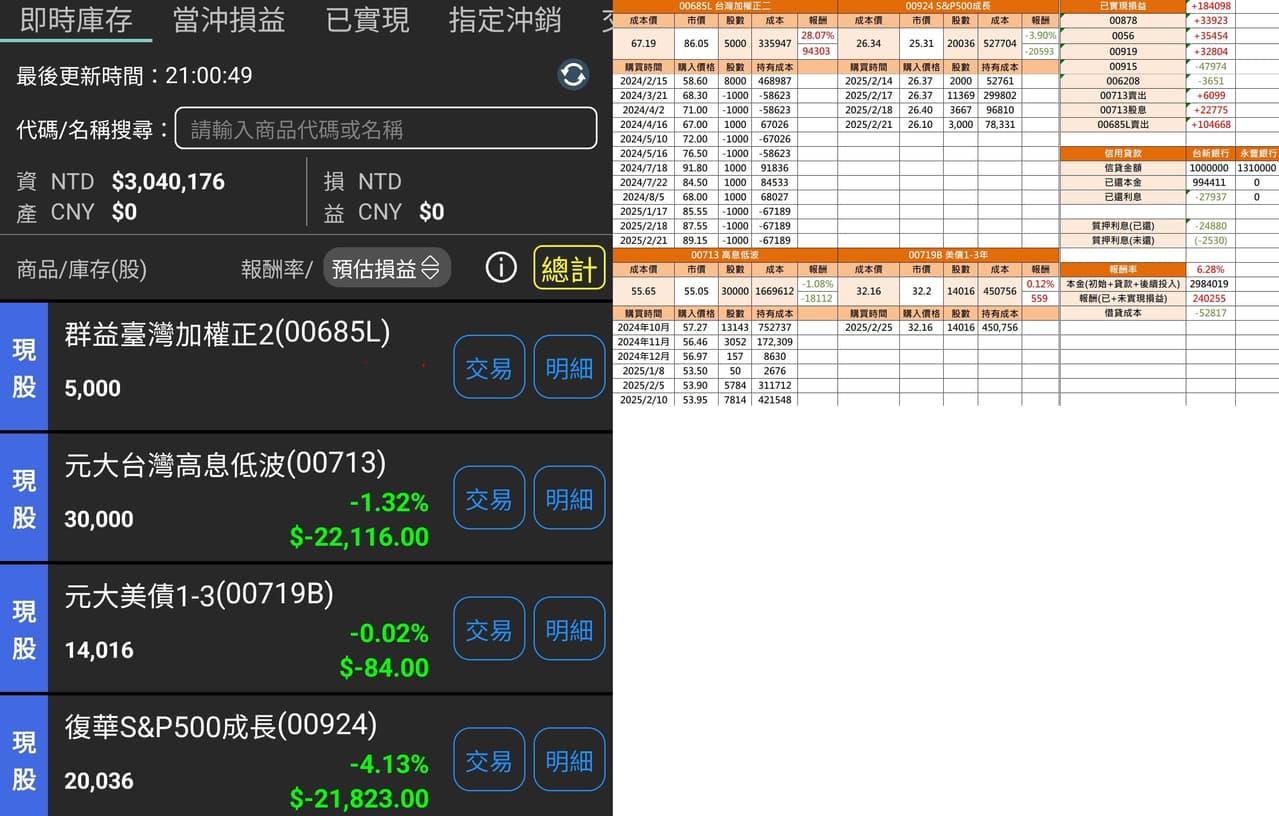Viewport: 1279px width, 816px height.
Task: Click the +104668 realized gain cell
Action: [1211, 125]
